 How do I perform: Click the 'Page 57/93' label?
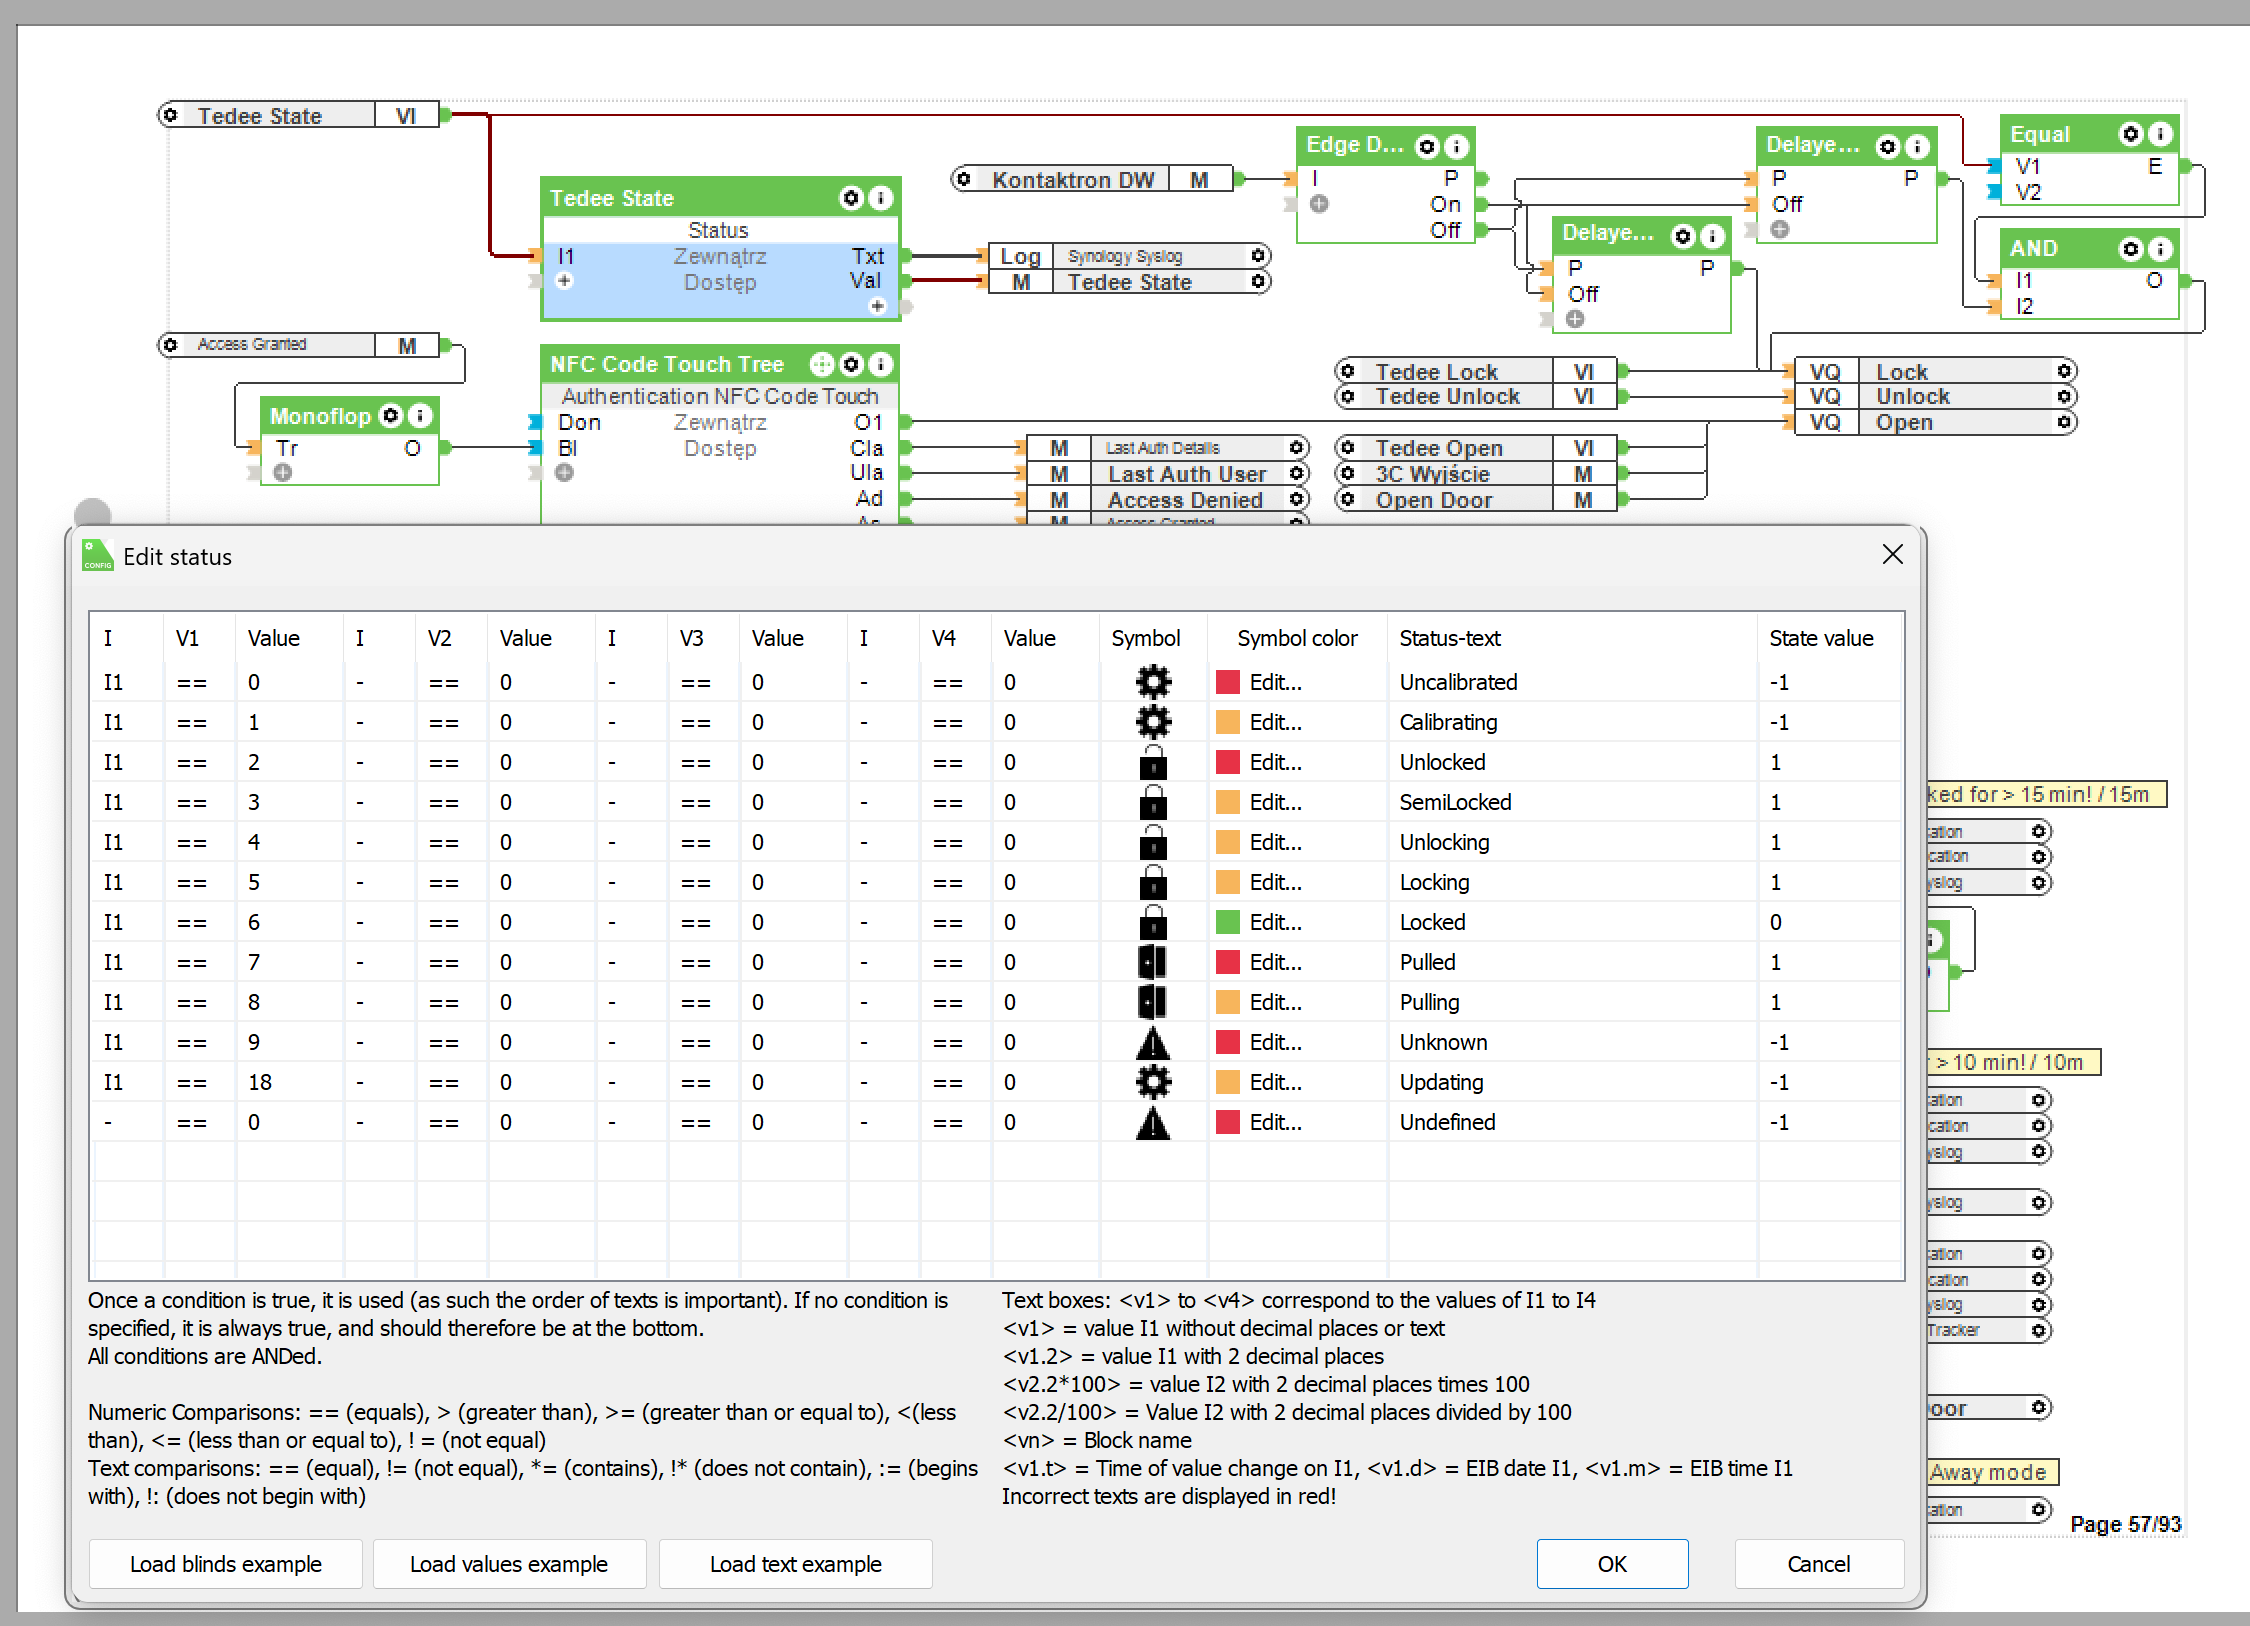(x=2125, y=1524)
